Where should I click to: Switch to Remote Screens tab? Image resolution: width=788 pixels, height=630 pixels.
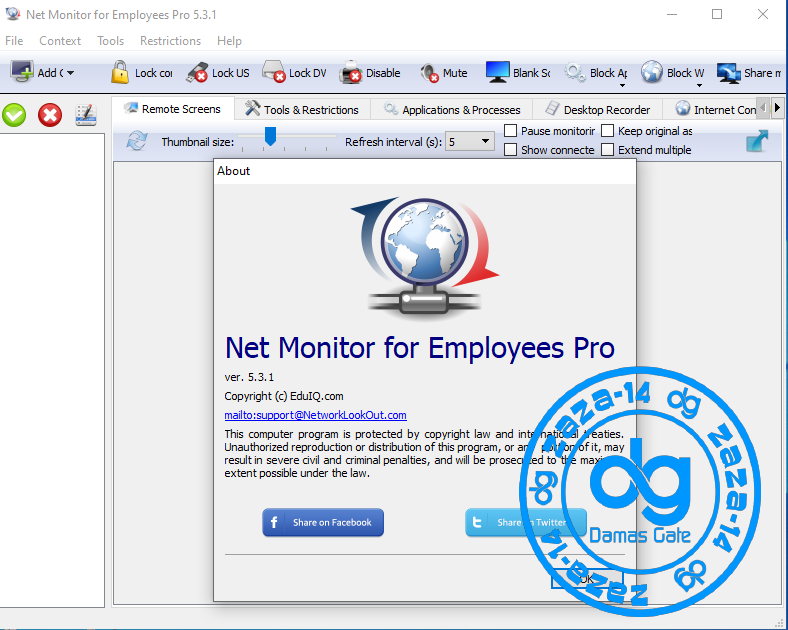(173, 109)
